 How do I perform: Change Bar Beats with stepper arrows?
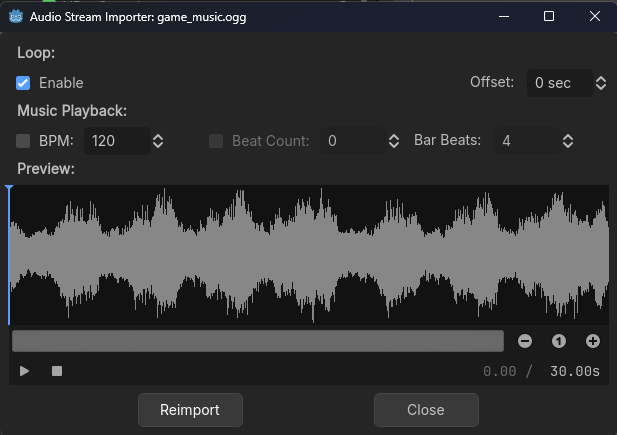pos(568,141)
